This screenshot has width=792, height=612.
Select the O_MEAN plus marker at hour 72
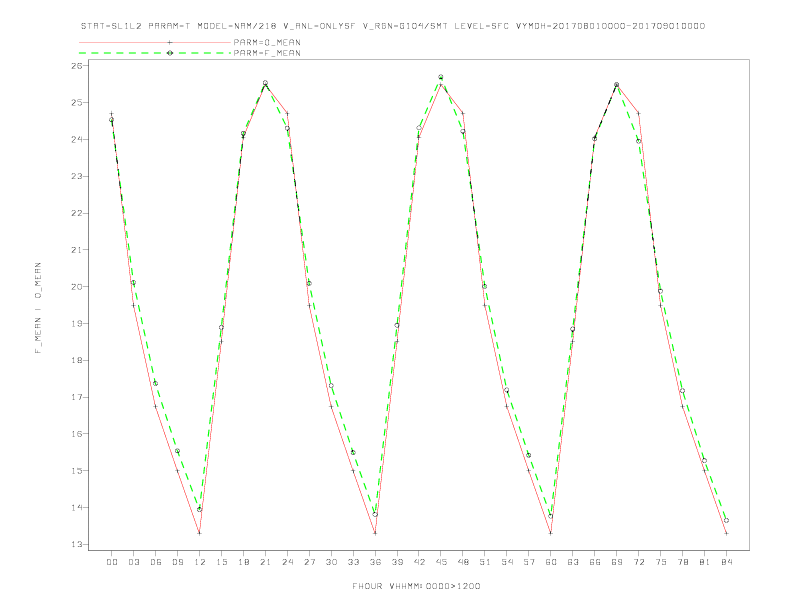638,113
